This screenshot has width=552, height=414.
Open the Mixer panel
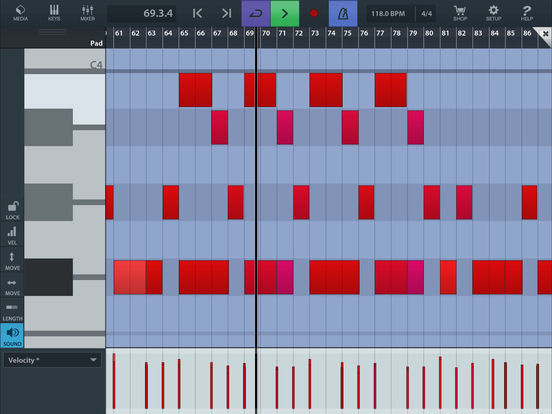click(87, 13)
